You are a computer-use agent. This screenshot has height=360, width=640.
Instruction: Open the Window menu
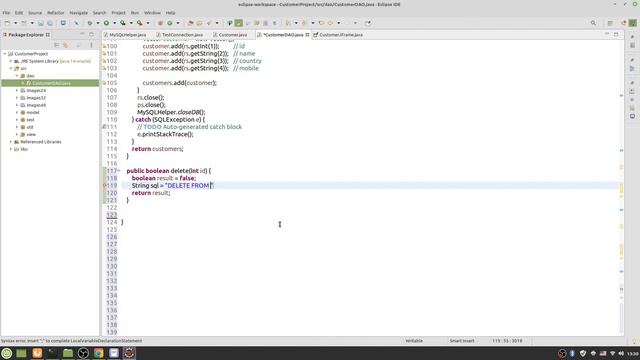152,13
